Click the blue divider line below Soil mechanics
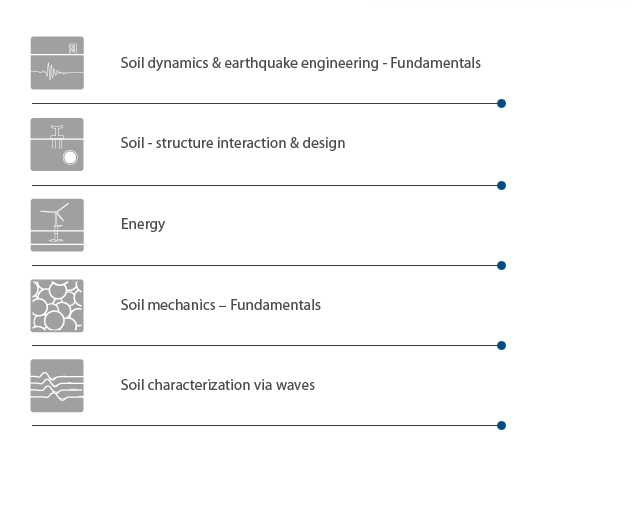639x513 pixels. click(x=265, y=346)
